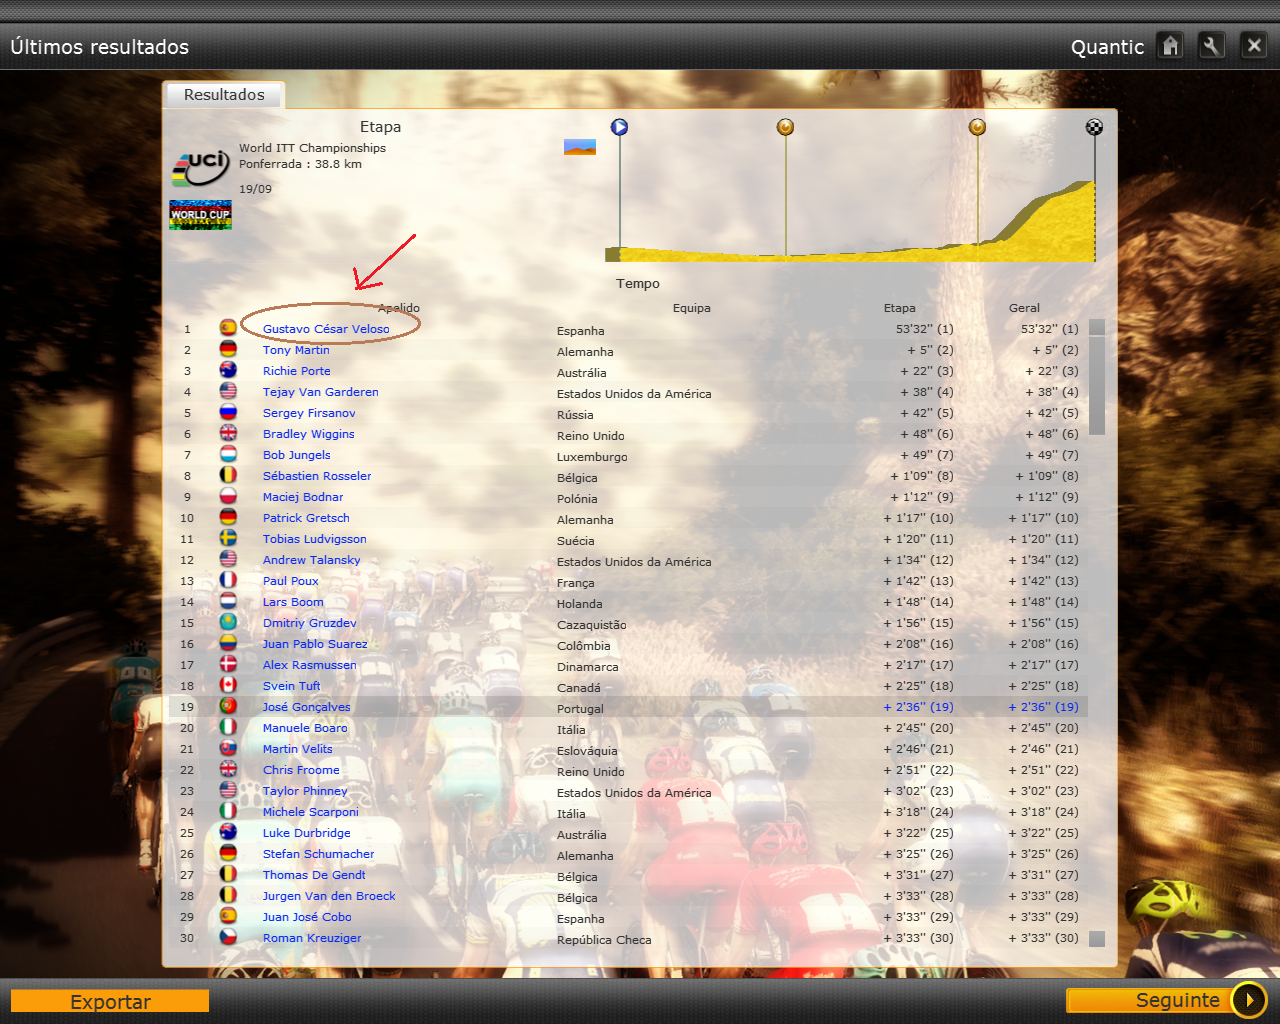Viewport: 1280px width, 1024px height.
Task: Select the first intermediate checkpoint marker
Action: (x=785, y=127)
